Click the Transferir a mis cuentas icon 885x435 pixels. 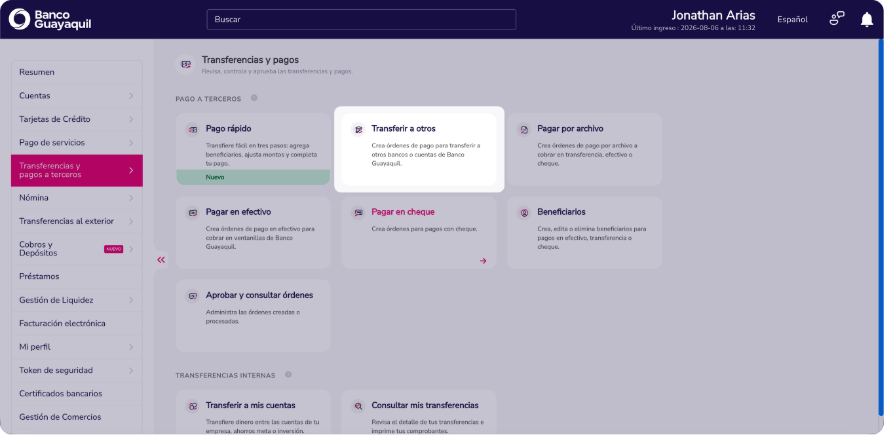pos(193,406)
